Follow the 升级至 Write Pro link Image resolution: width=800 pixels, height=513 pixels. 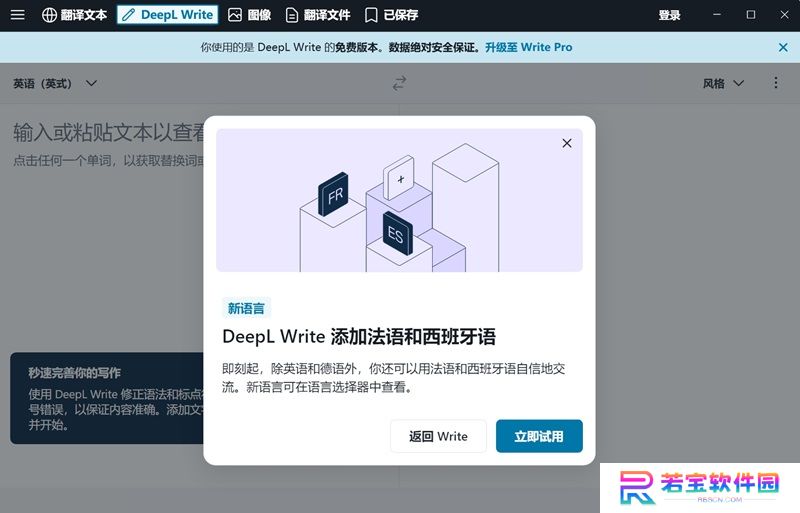tap(529, 47)
